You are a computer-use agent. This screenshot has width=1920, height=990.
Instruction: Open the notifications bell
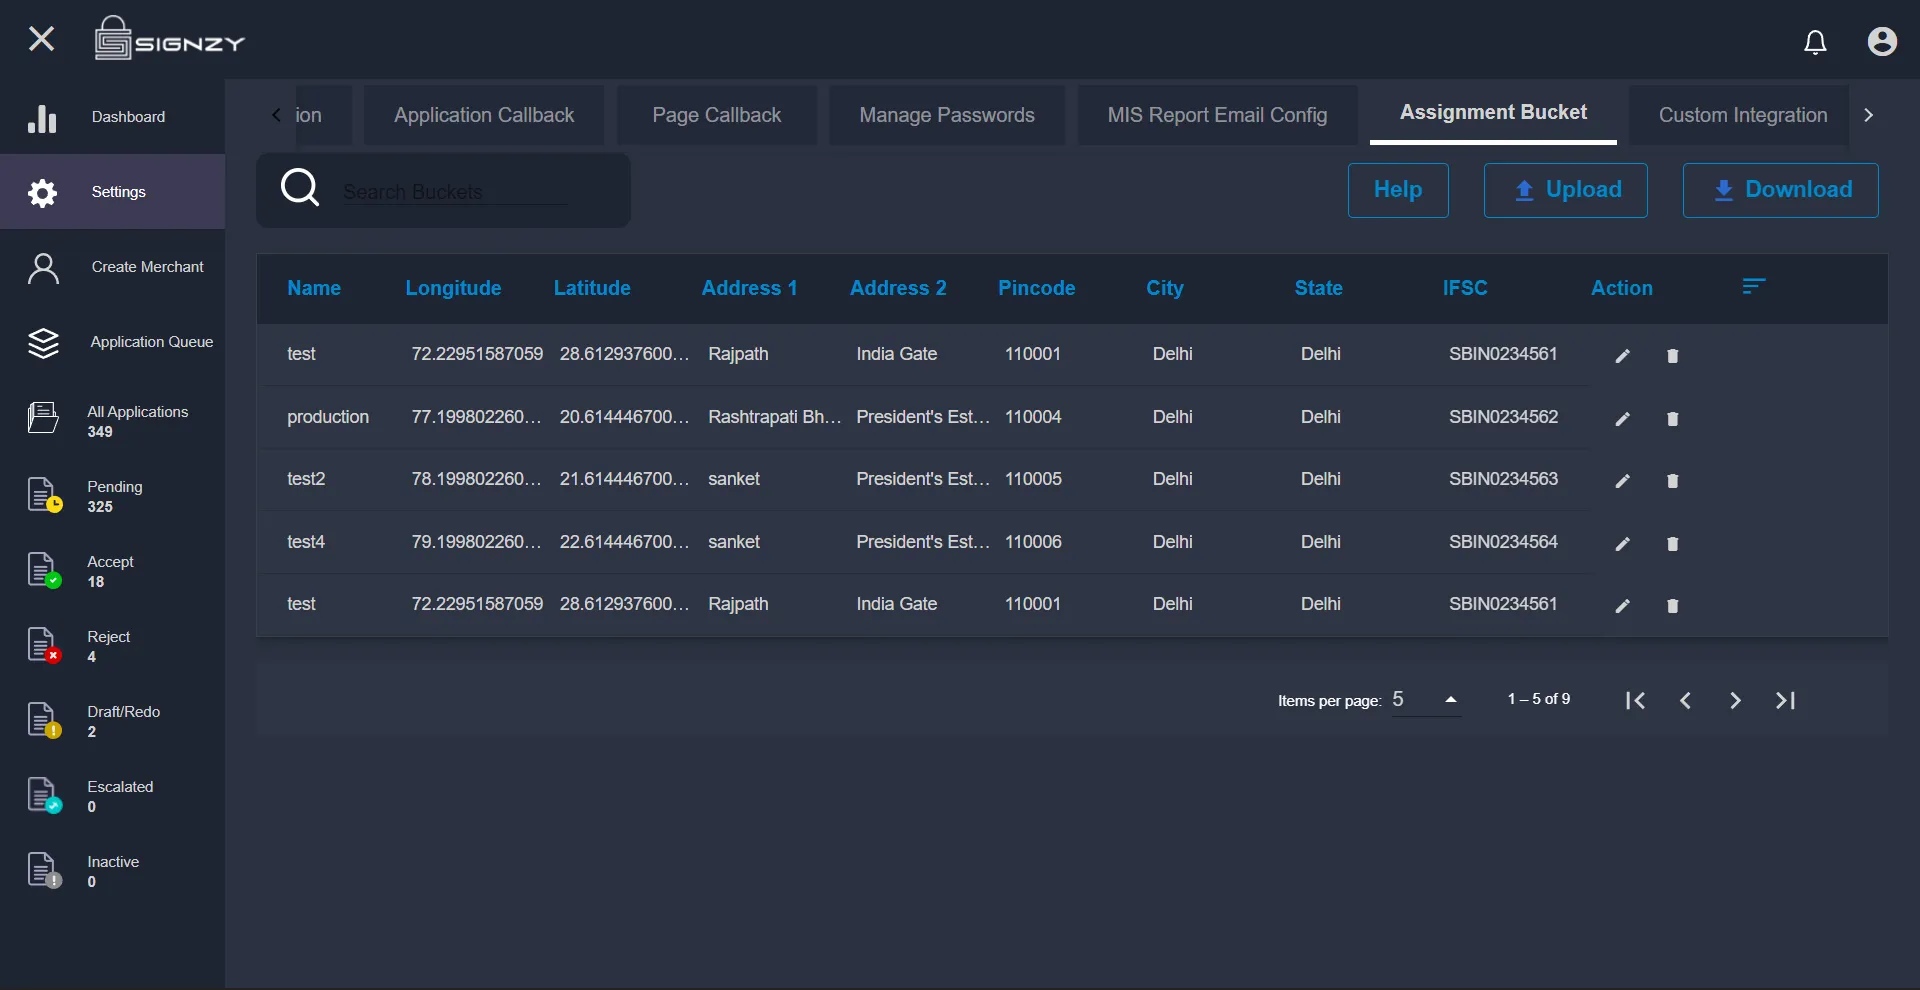1815,42
